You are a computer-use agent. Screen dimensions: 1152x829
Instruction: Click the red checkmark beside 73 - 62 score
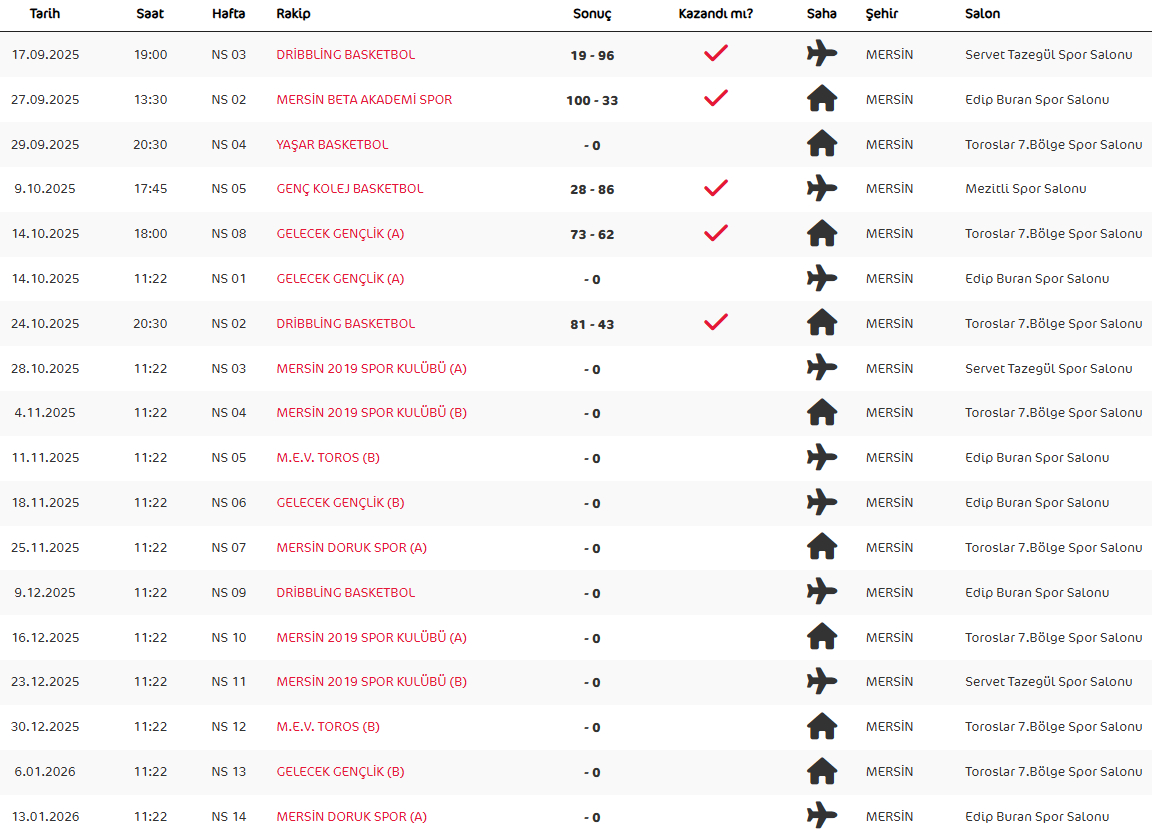pos(716,232)
